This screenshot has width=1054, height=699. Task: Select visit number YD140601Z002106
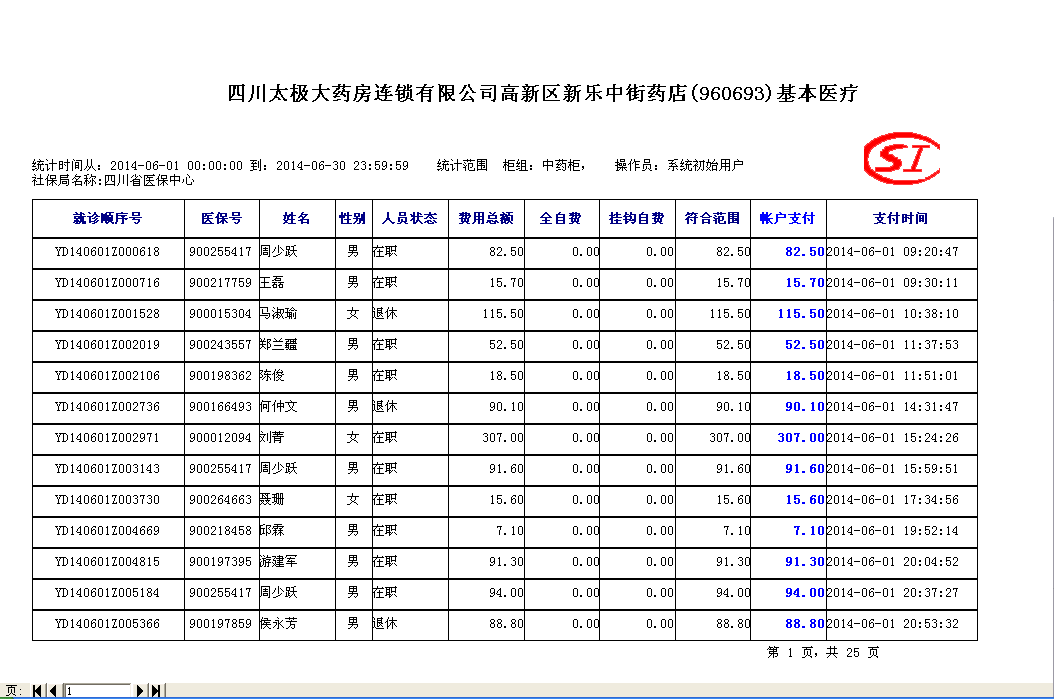(x=108, y=376)
